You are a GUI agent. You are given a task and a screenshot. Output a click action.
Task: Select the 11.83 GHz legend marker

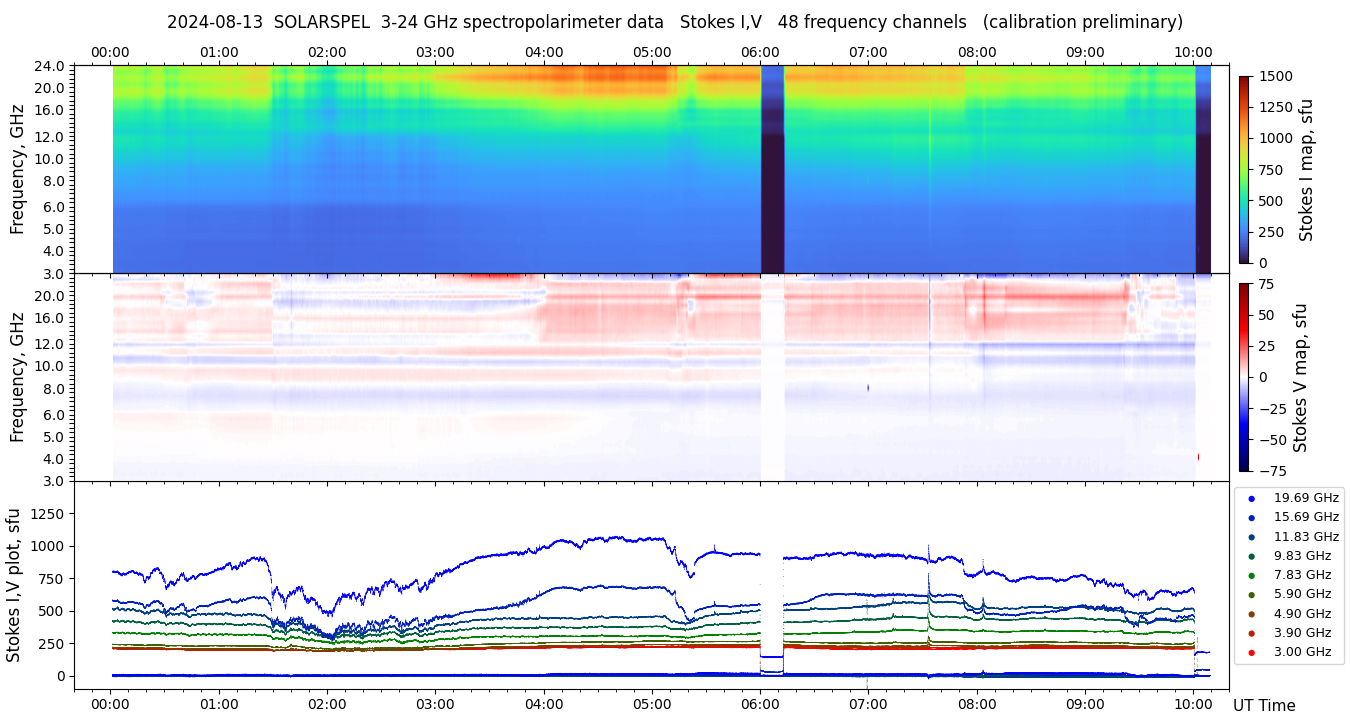pos(1251,537)
